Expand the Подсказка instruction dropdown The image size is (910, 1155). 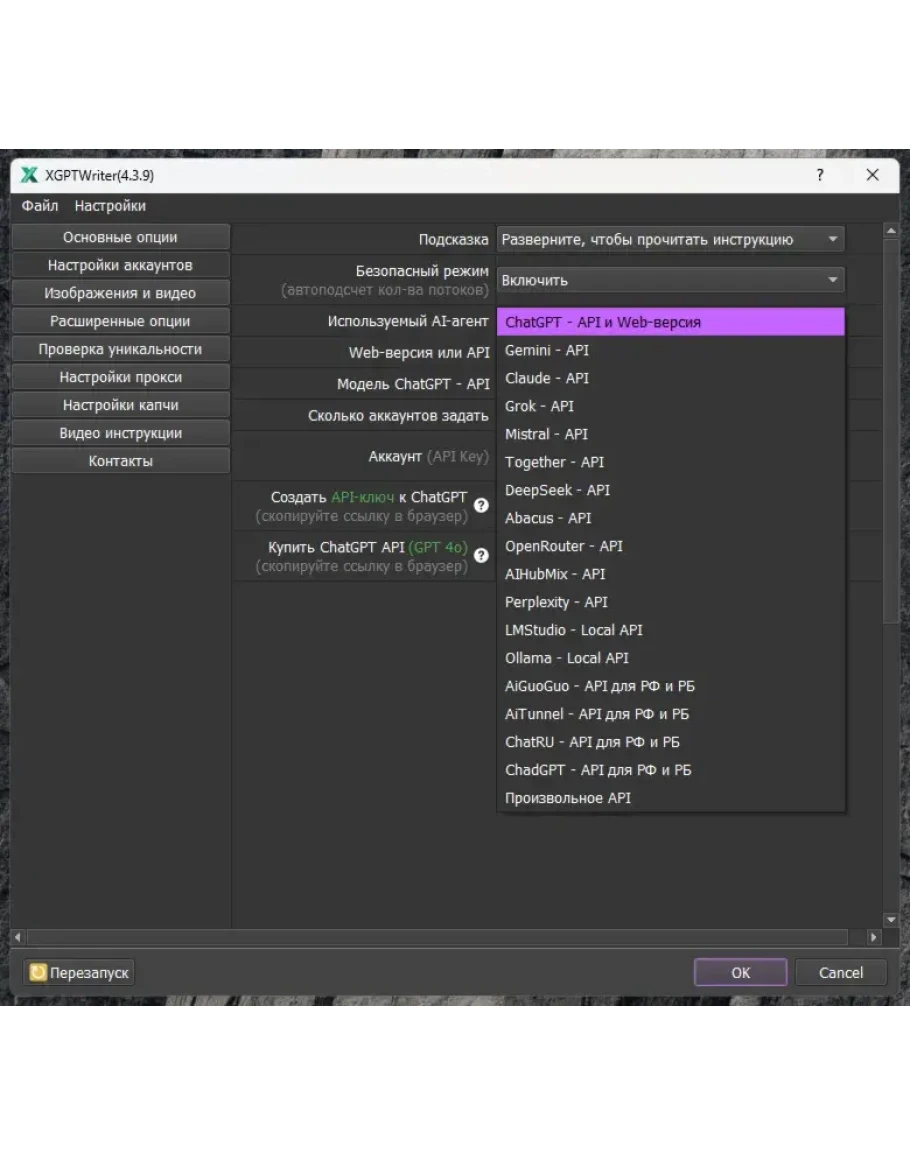point(671,239)
